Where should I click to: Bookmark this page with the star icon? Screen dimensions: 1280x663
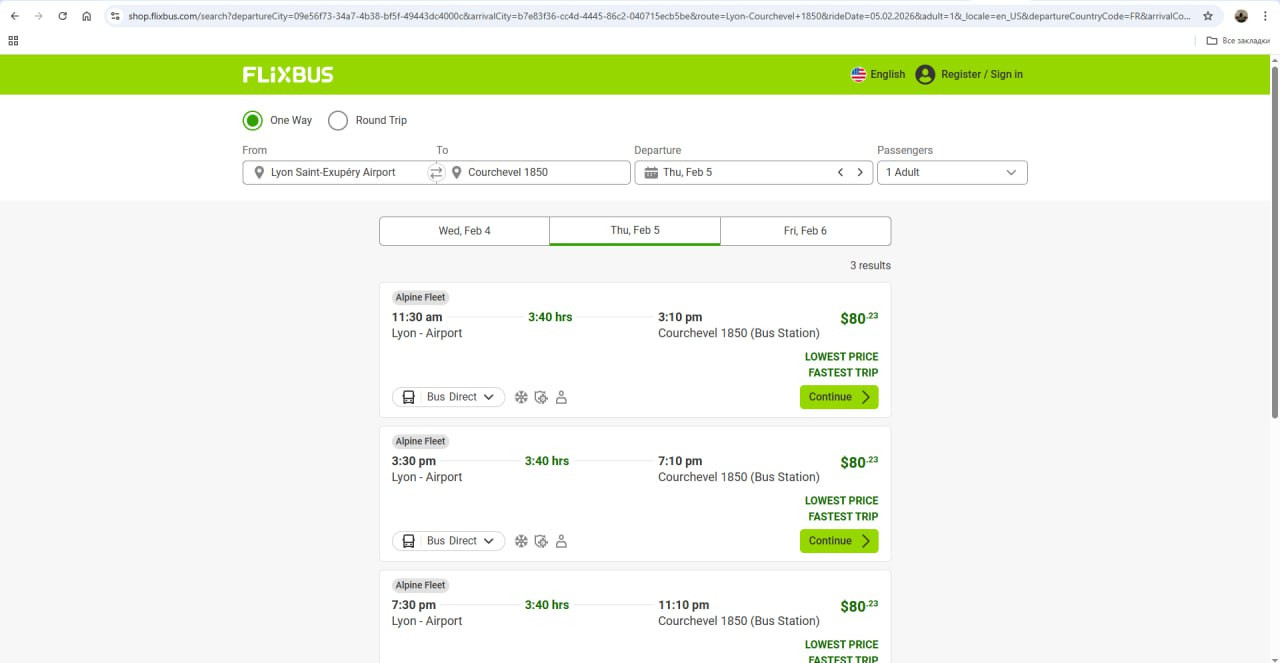1208,16
